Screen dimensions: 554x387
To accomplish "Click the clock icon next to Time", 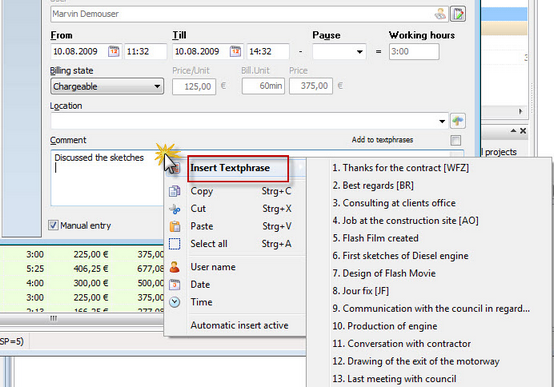I will coord(175,302).
